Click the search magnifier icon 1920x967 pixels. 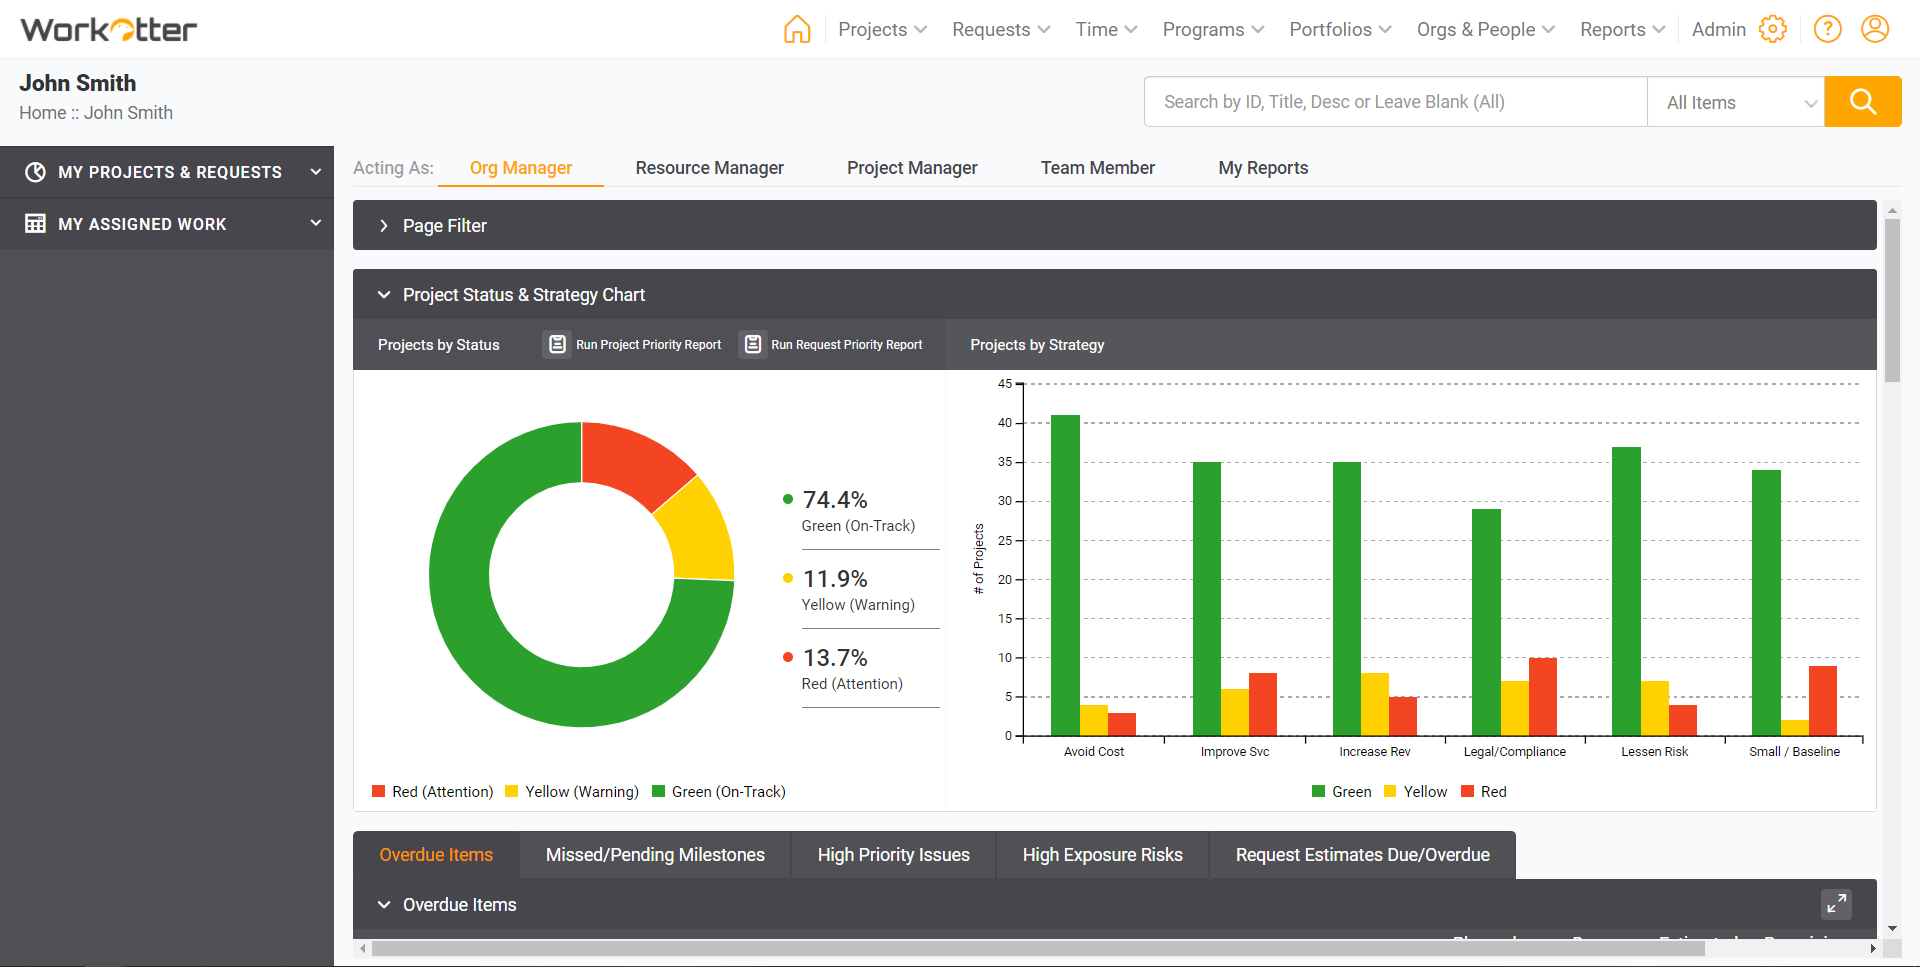pos(1862,101)
